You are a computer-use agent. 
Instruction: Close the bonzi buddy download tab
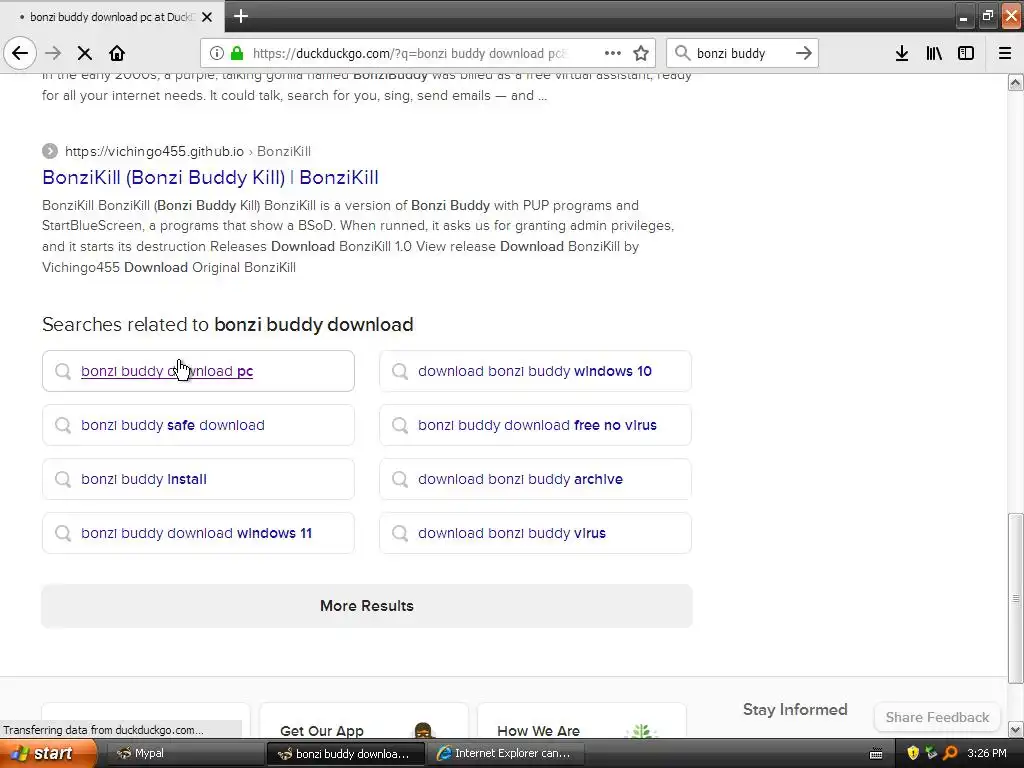click(x=207, y=17)
